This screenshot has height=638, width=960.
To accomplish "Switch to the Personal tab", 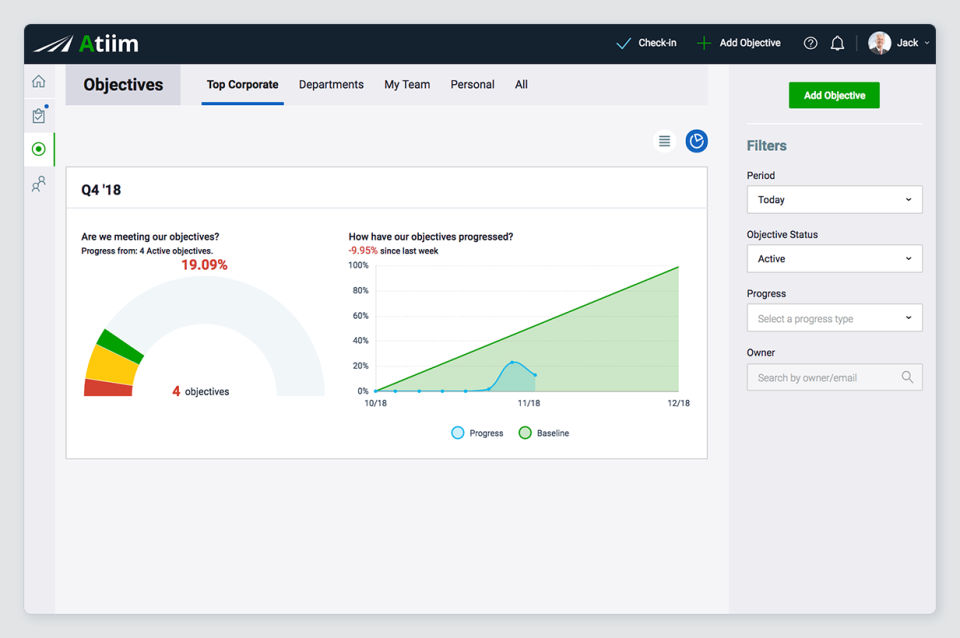I will coord(473,84).
